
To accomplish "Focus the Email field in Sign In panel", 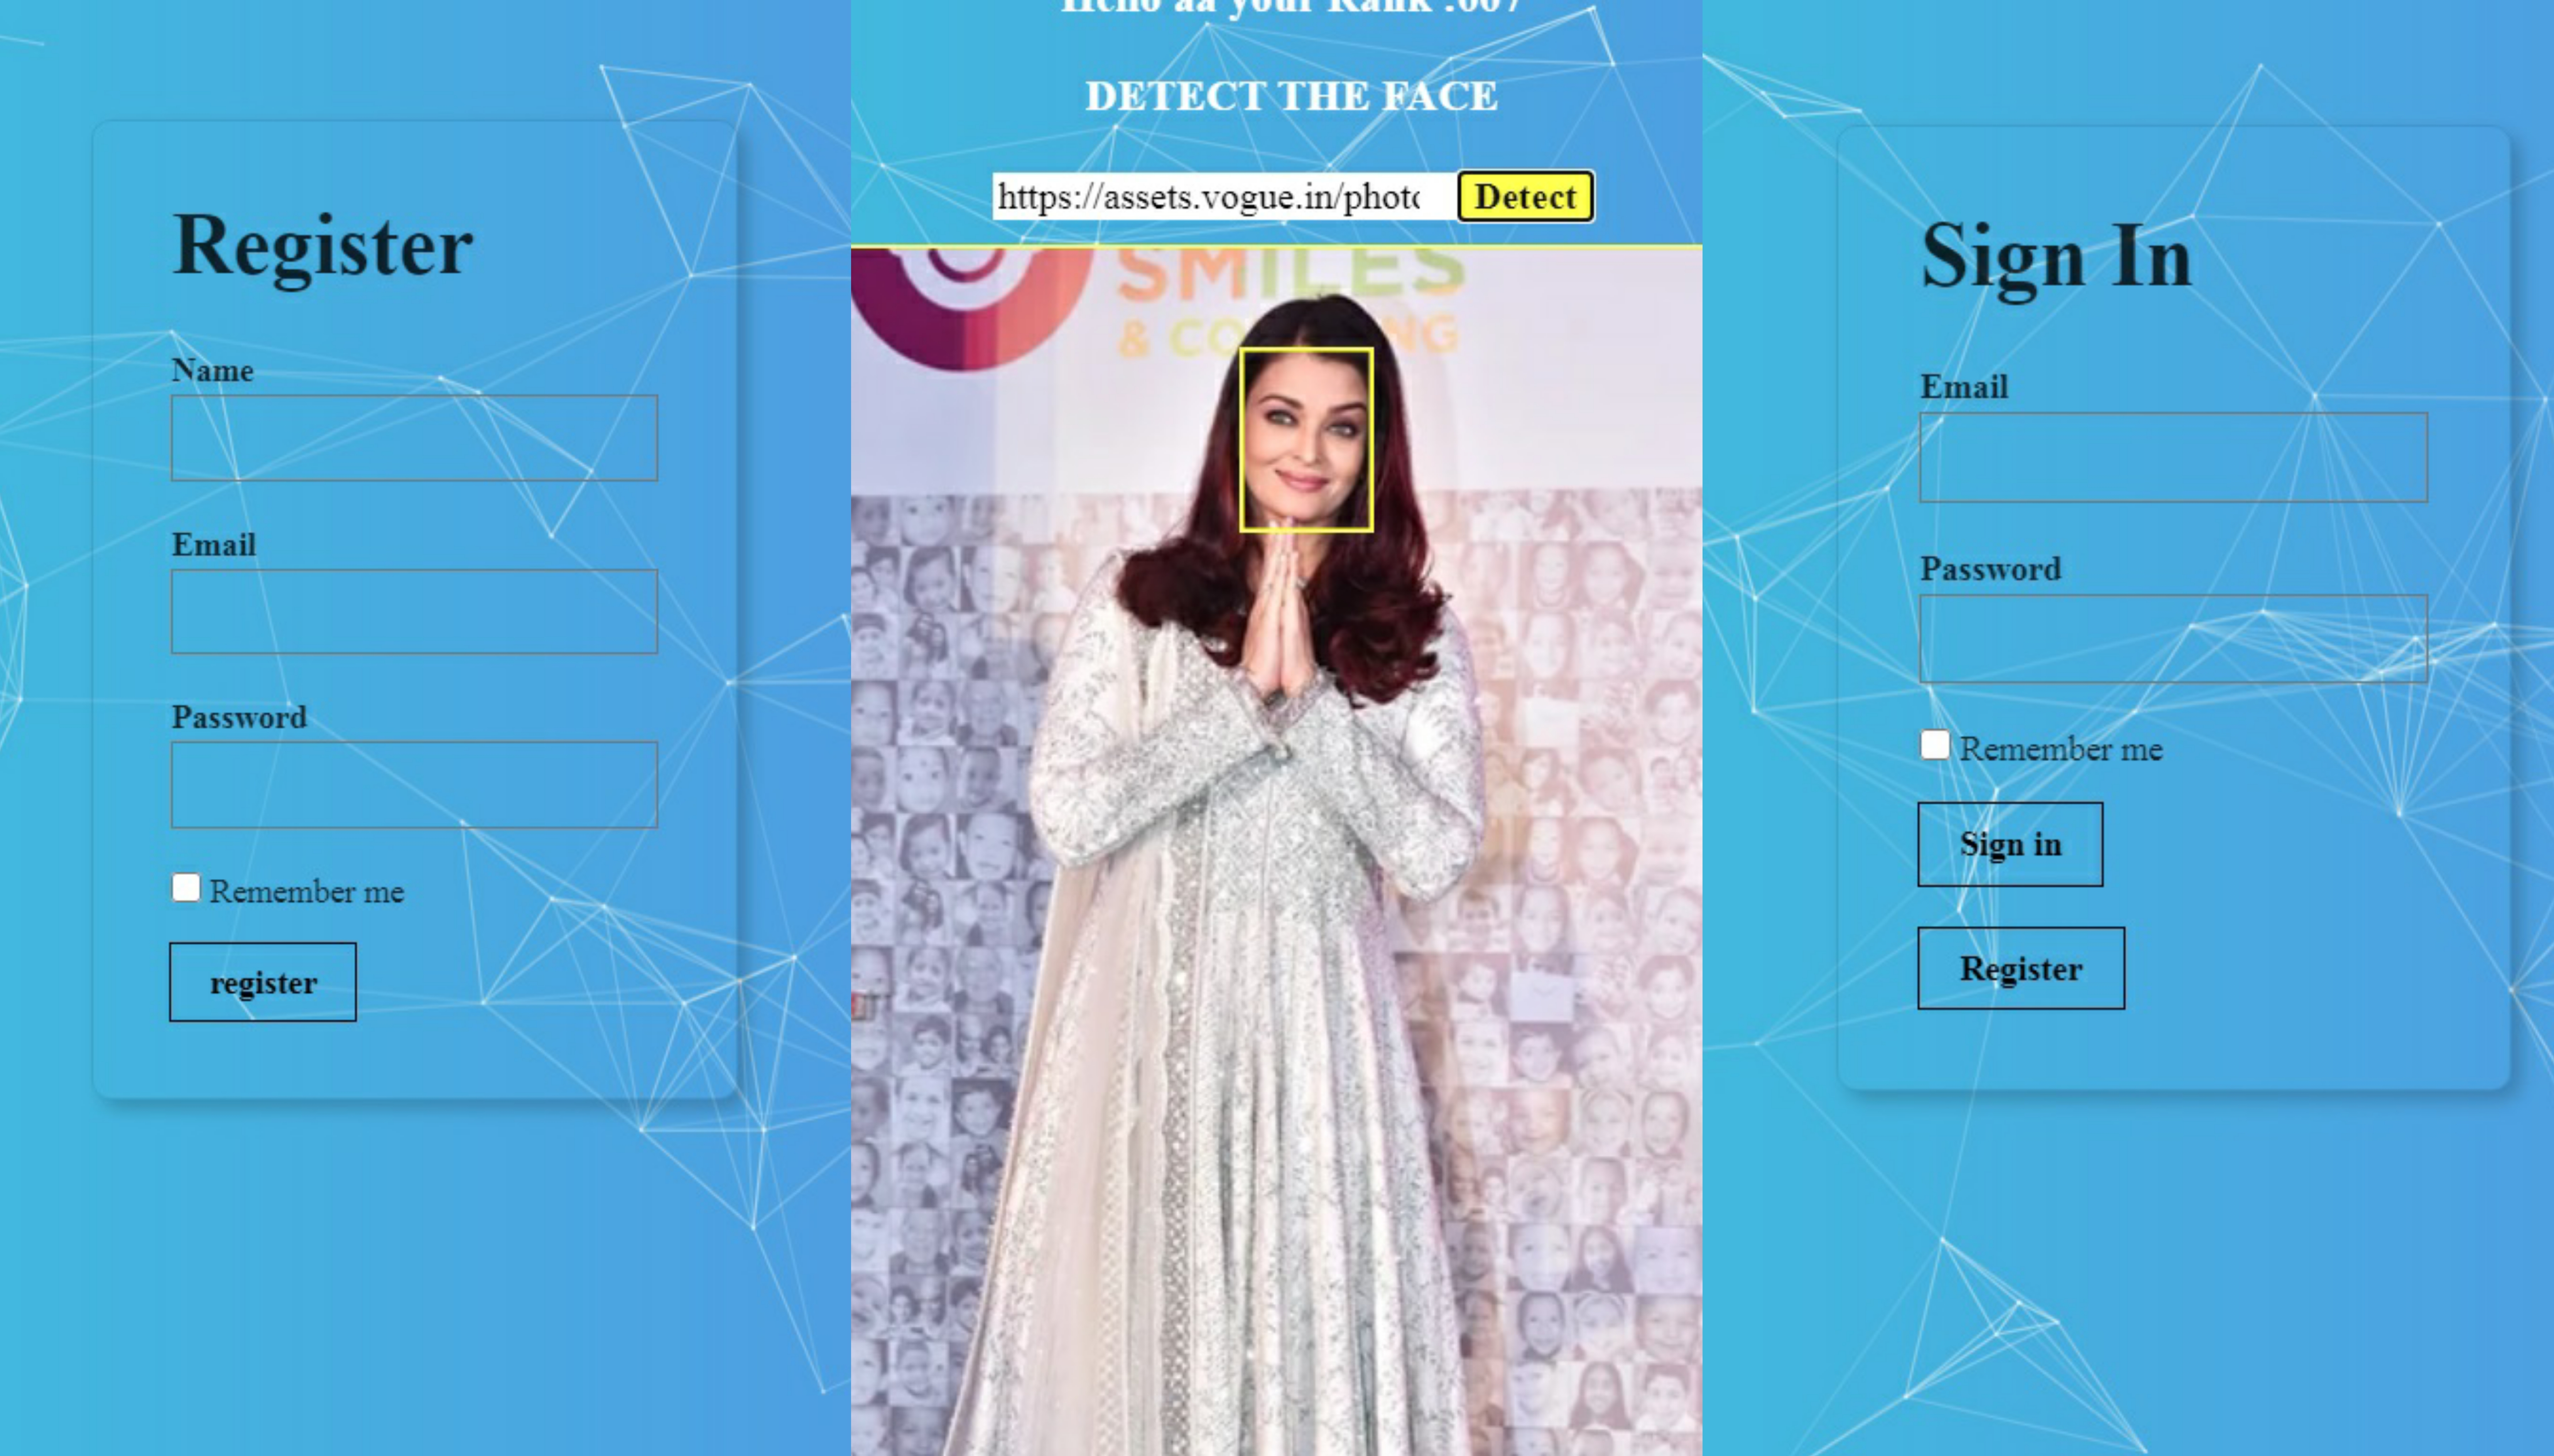I will (x=2173, y=457).
